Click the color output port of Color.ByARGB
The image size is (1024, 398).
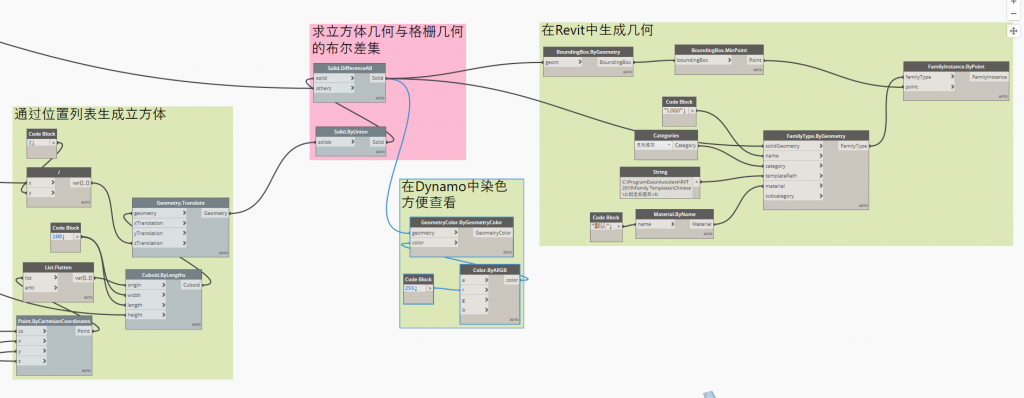tap(512, 280)
